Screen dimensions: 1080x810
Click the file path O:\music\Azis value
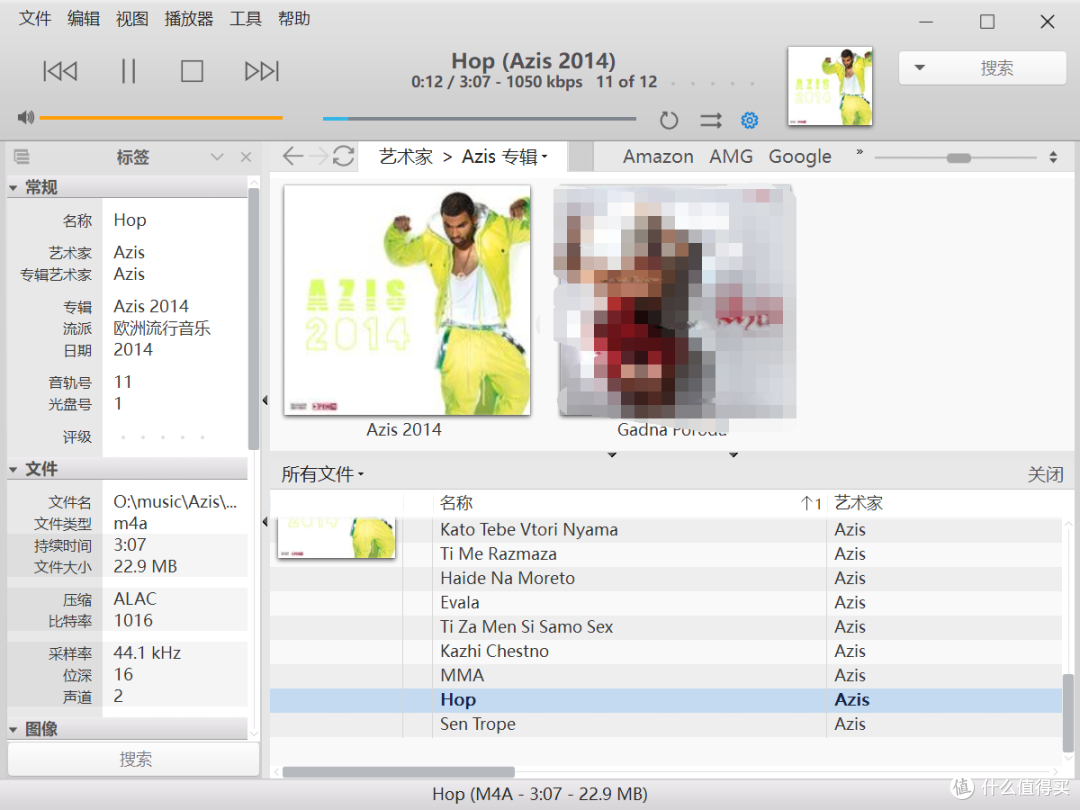[175, 501]
